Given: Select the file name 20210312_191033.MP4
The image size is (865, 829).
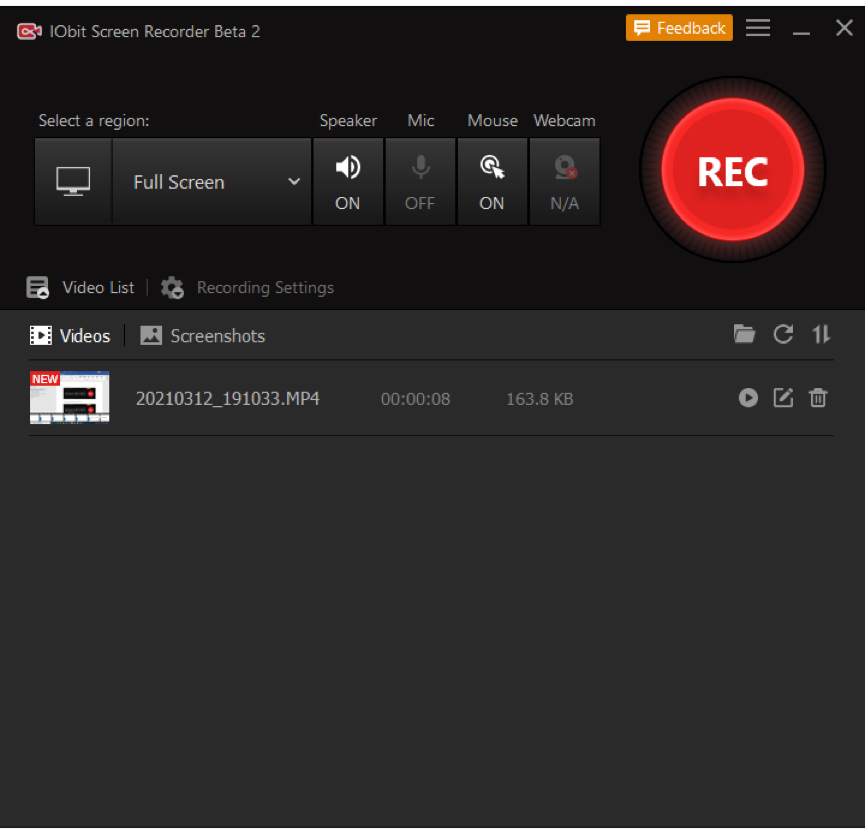Looking at the screenshot, I should [x=228, y=398].
